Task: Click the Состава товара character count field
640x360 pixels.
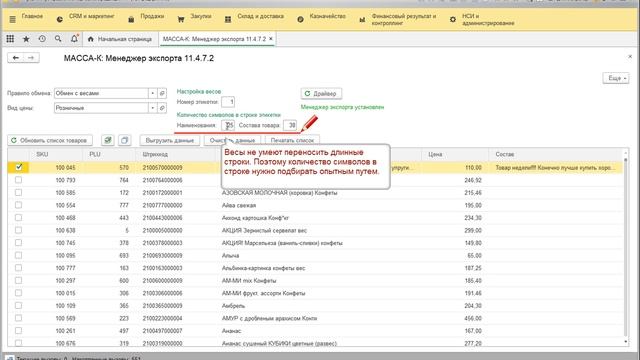Action: pos(290,125)
